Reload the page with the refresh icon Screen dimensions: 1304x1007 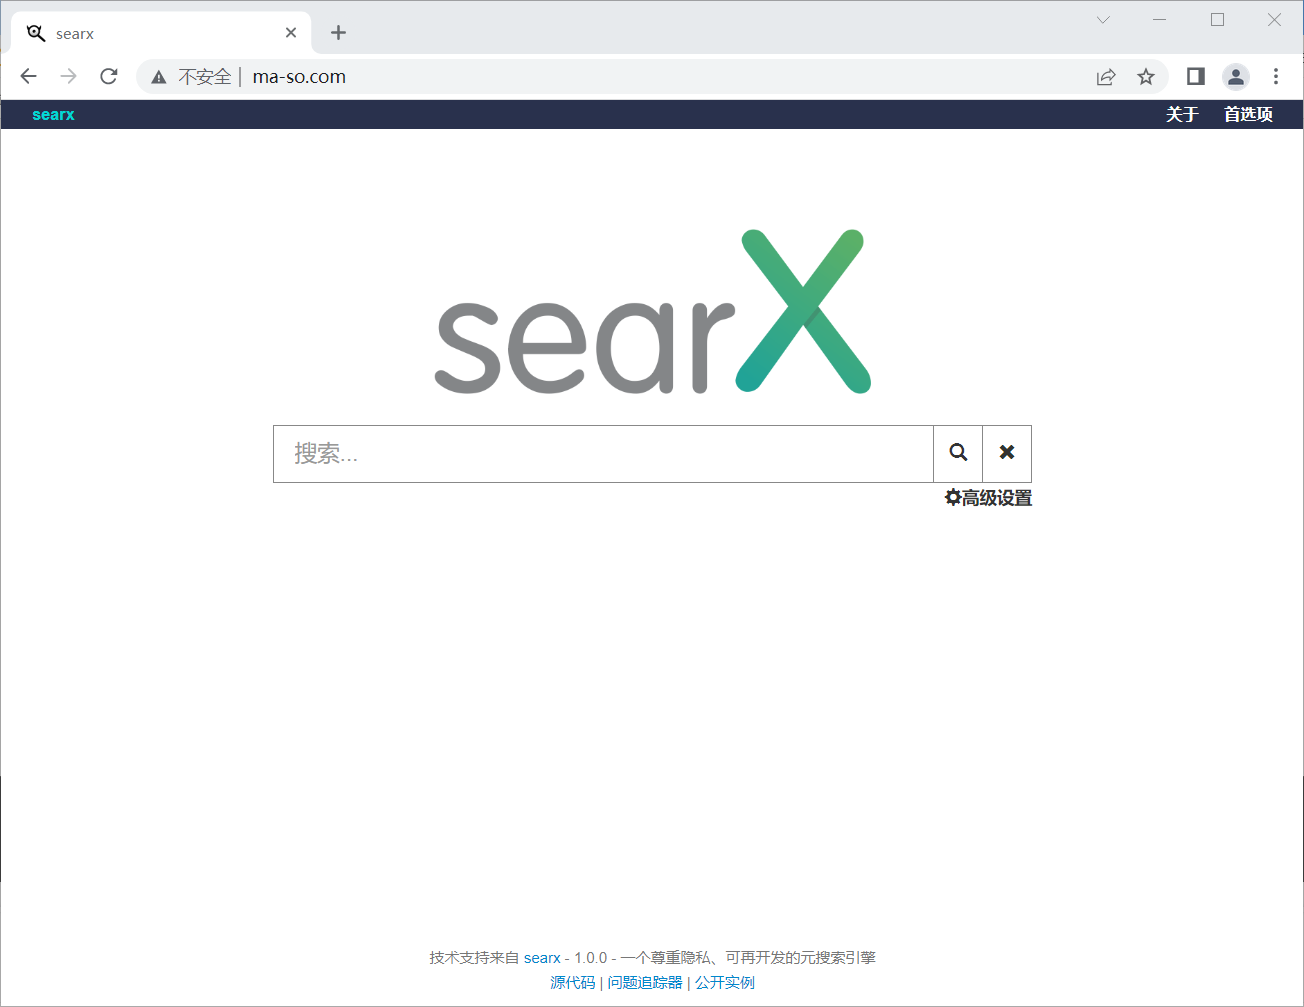click(109, 76)
